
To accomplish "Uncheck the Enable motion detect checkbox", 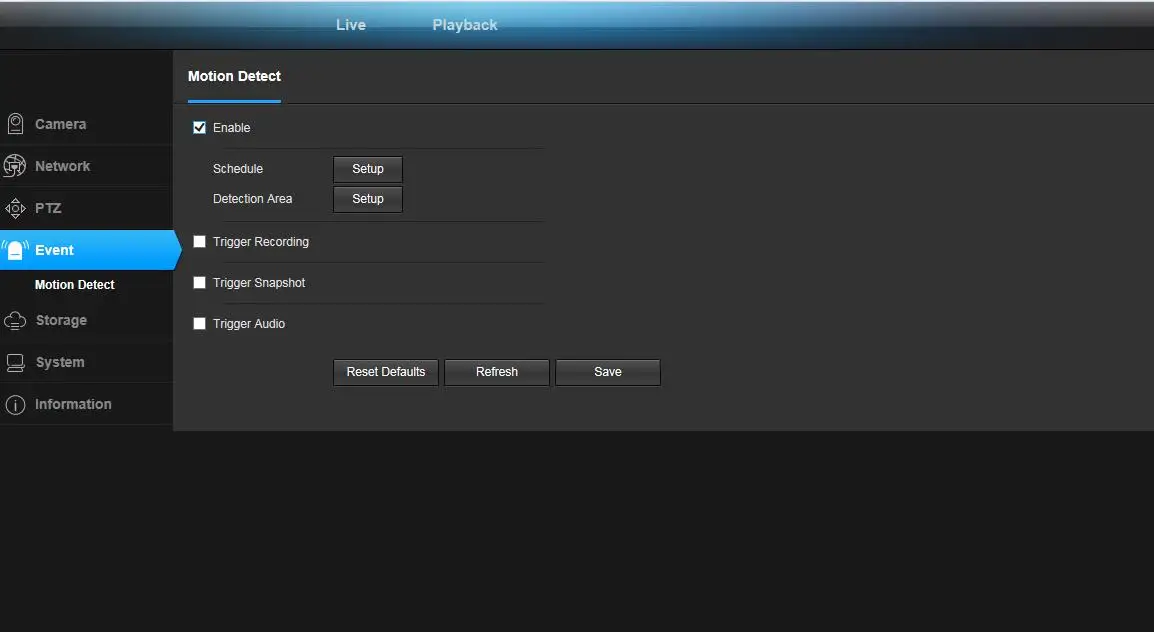I will (199, 128).
